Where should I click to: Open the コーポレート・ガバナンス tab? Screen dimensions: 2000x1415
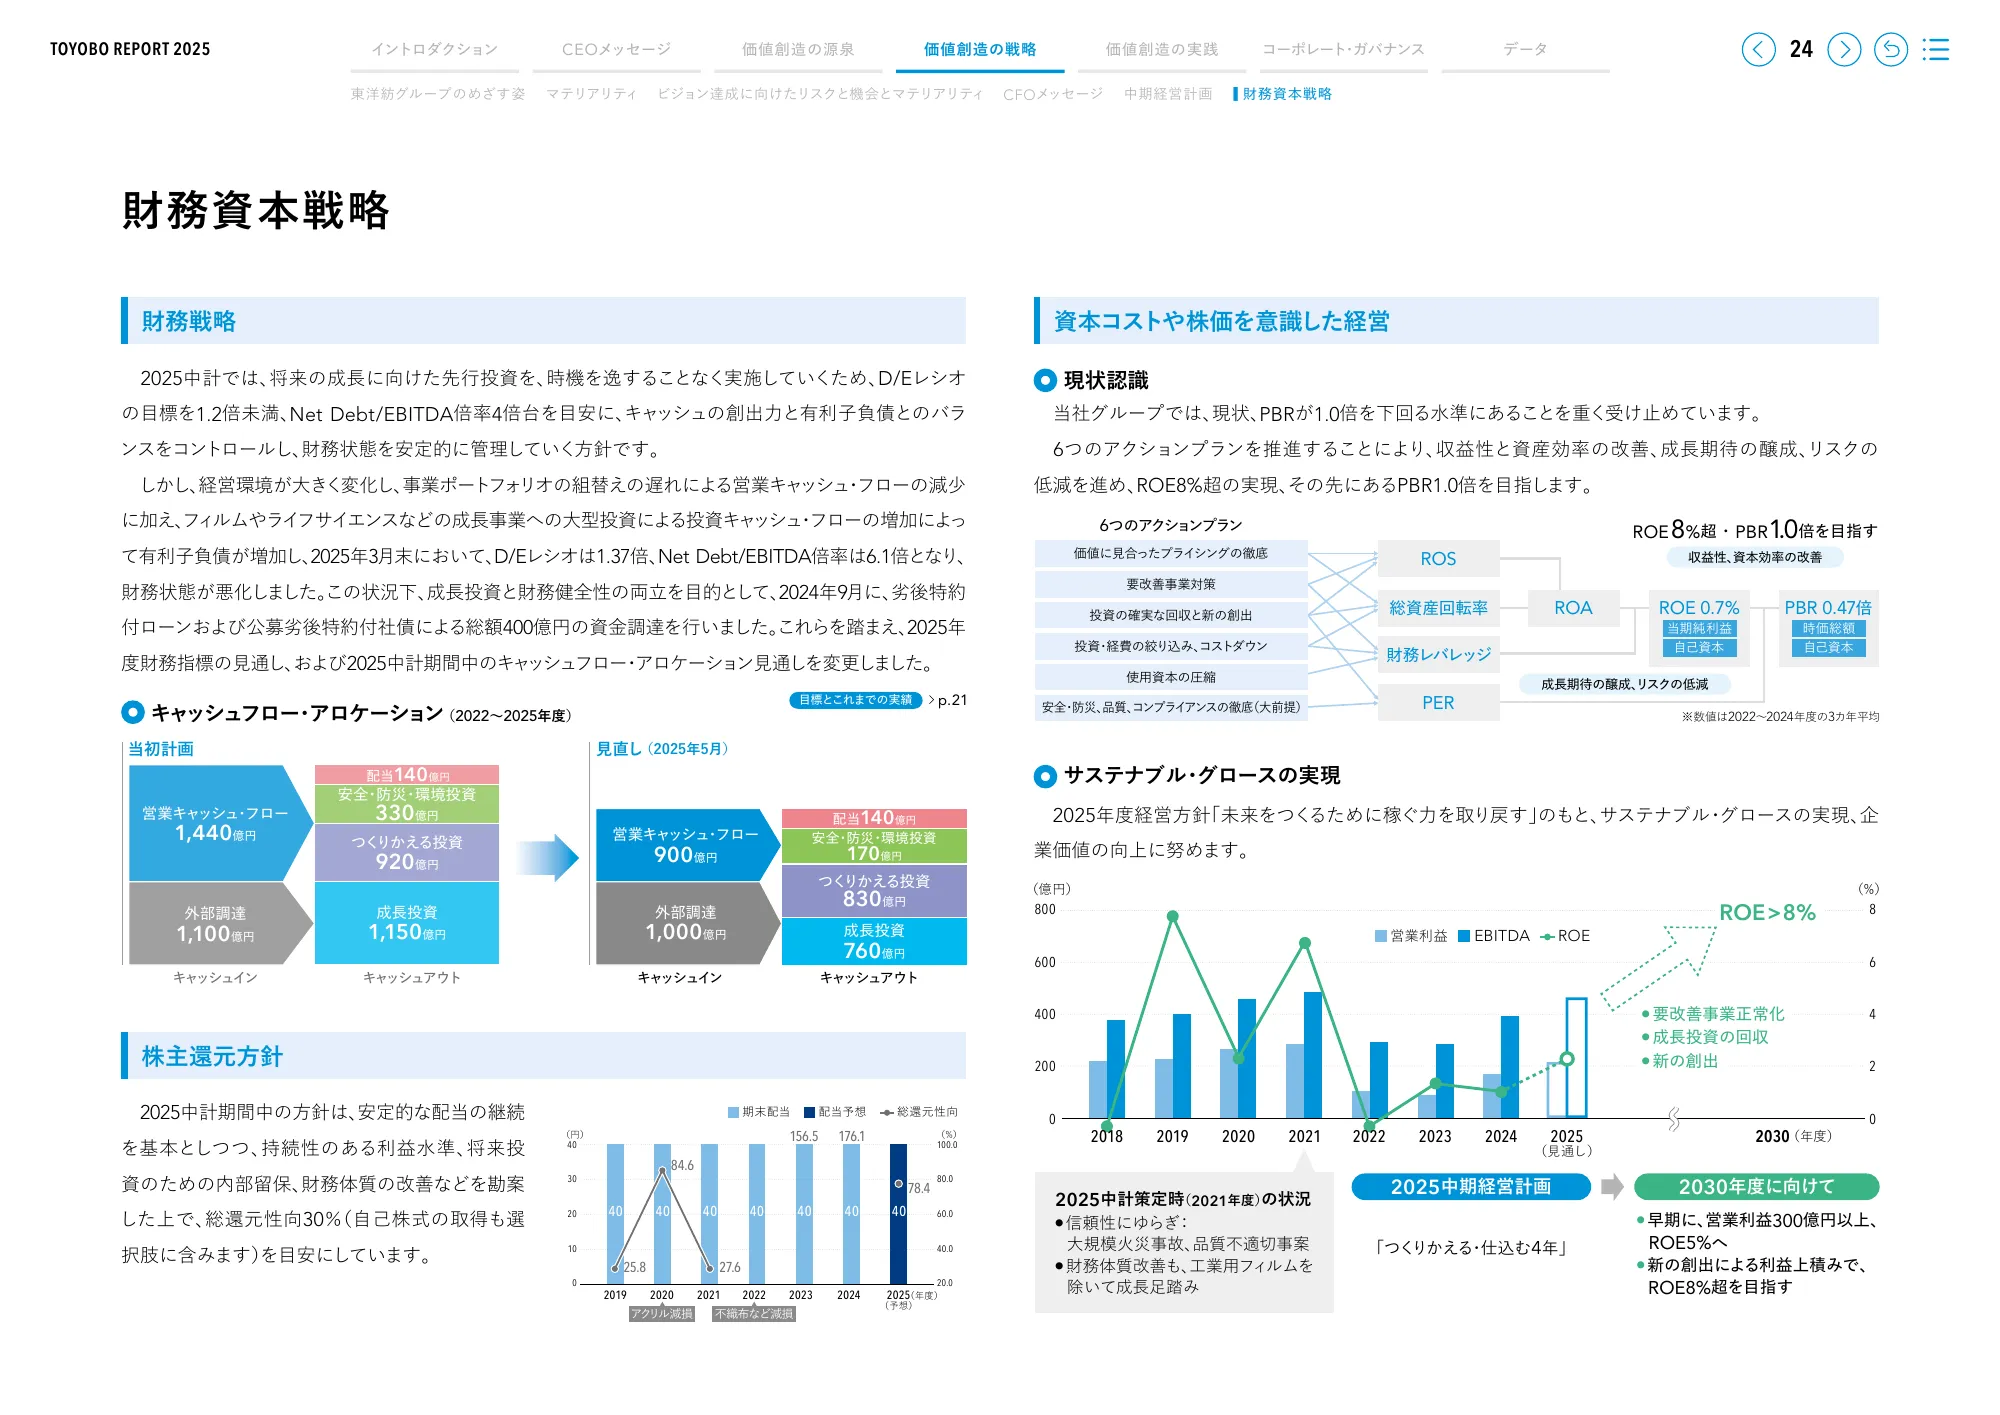click(x=1342, y=47)
